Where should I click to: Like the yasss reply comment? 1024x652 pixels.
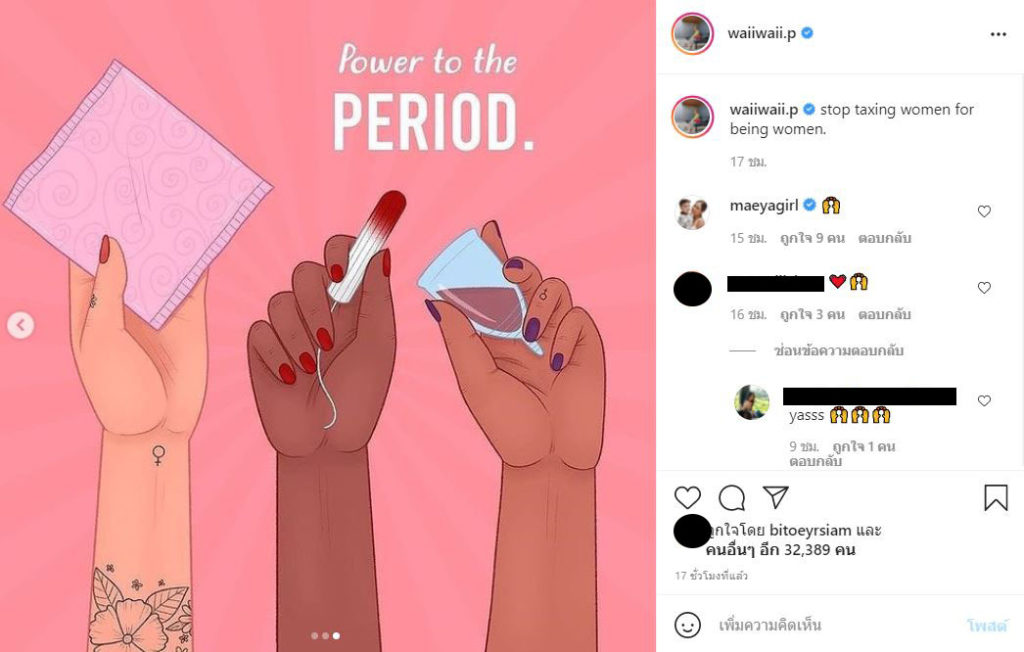click(984, 400)
